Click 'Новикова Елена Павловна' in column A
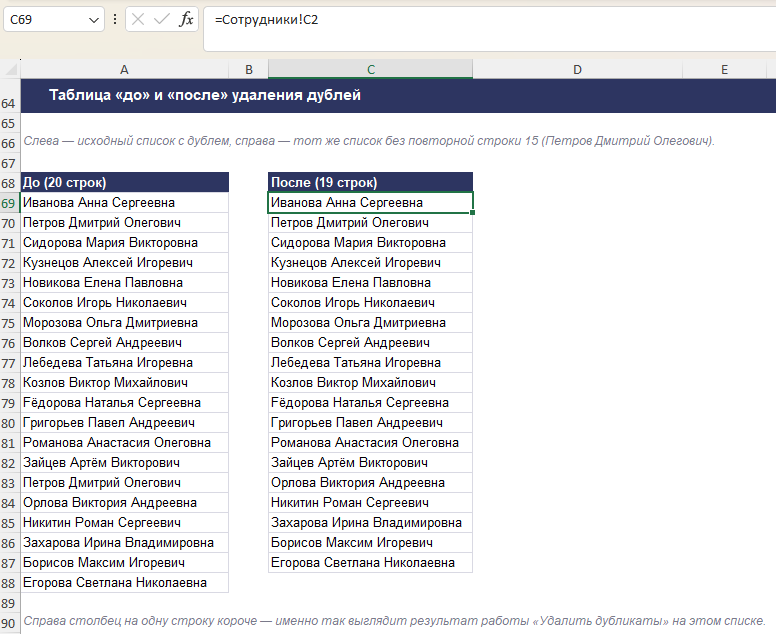Image resolution: width=776 pixels, height=634 pixels. (x=124, y=283)
